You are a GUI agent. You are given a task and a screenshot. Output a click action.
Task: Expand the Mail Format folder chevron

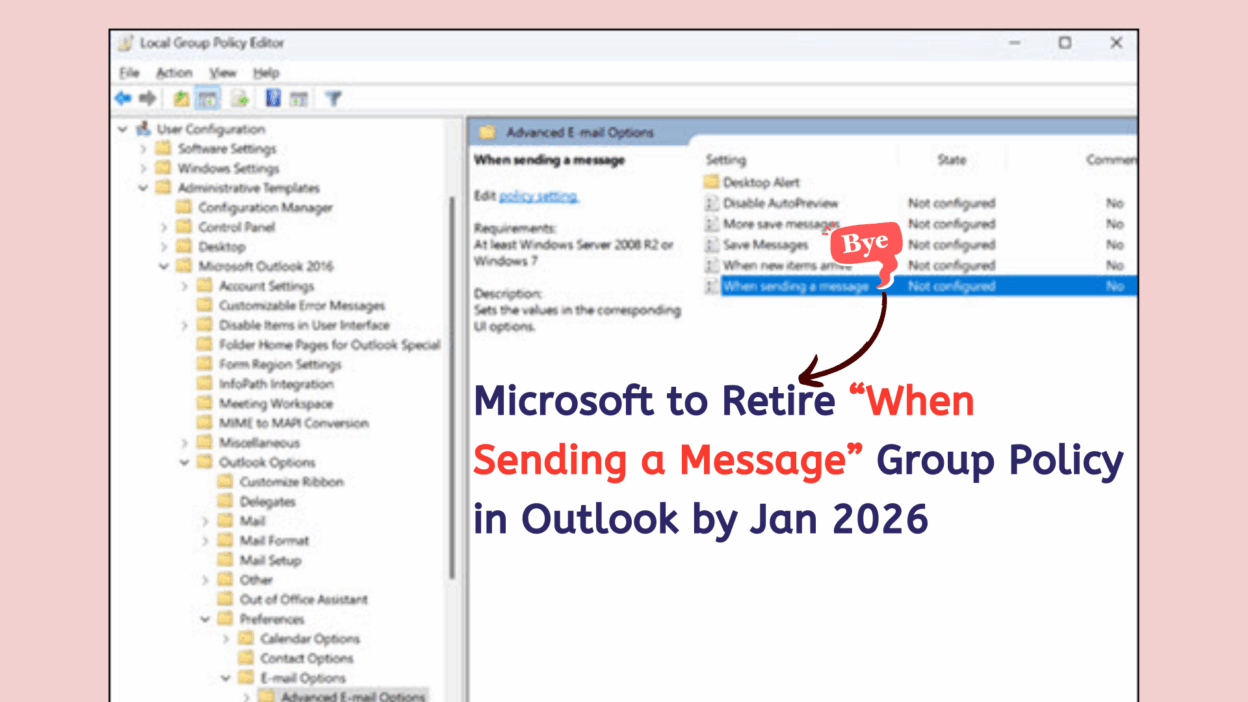pyautogui.click(x=205, y=541)
